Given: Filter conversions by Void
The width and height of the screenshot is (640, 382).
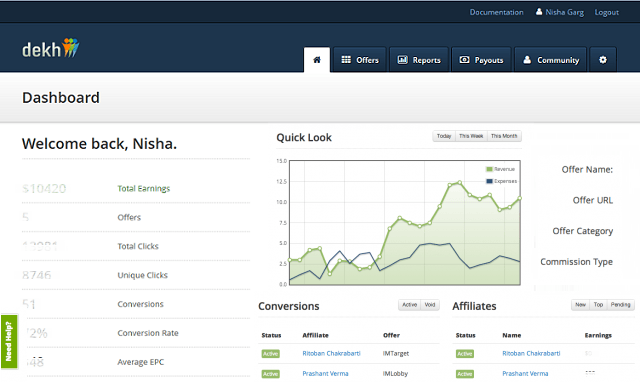Looking at the screenshot, I should coord(430,304).
